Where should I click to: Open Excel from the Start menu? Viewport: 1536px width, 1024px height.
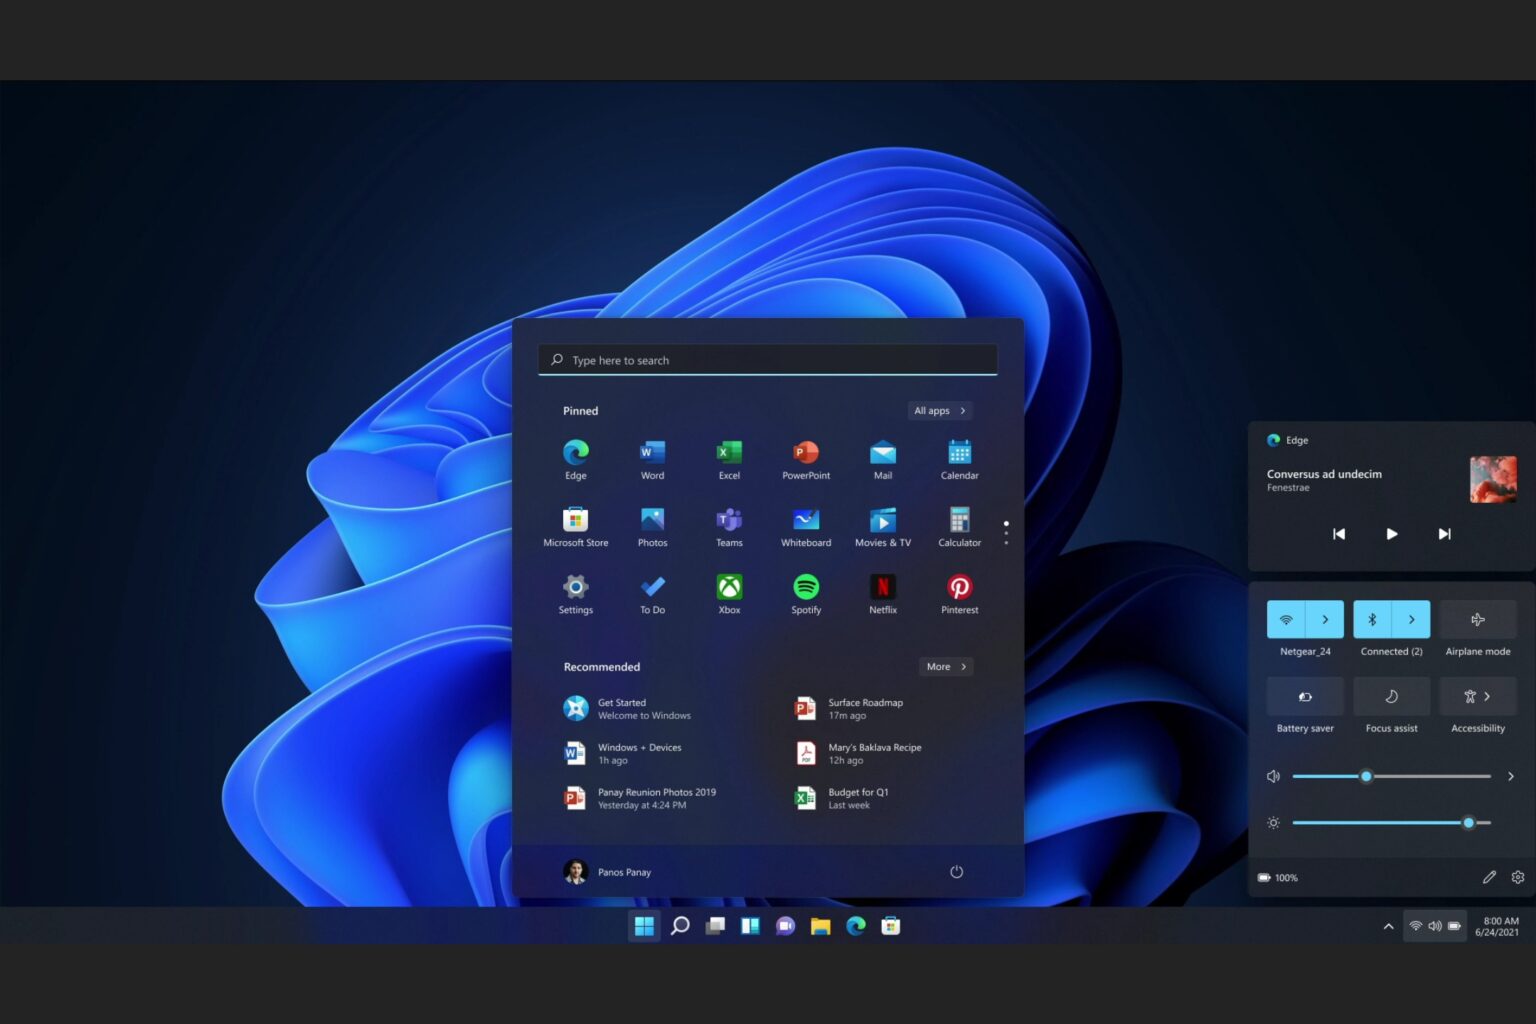pos(729,459)
